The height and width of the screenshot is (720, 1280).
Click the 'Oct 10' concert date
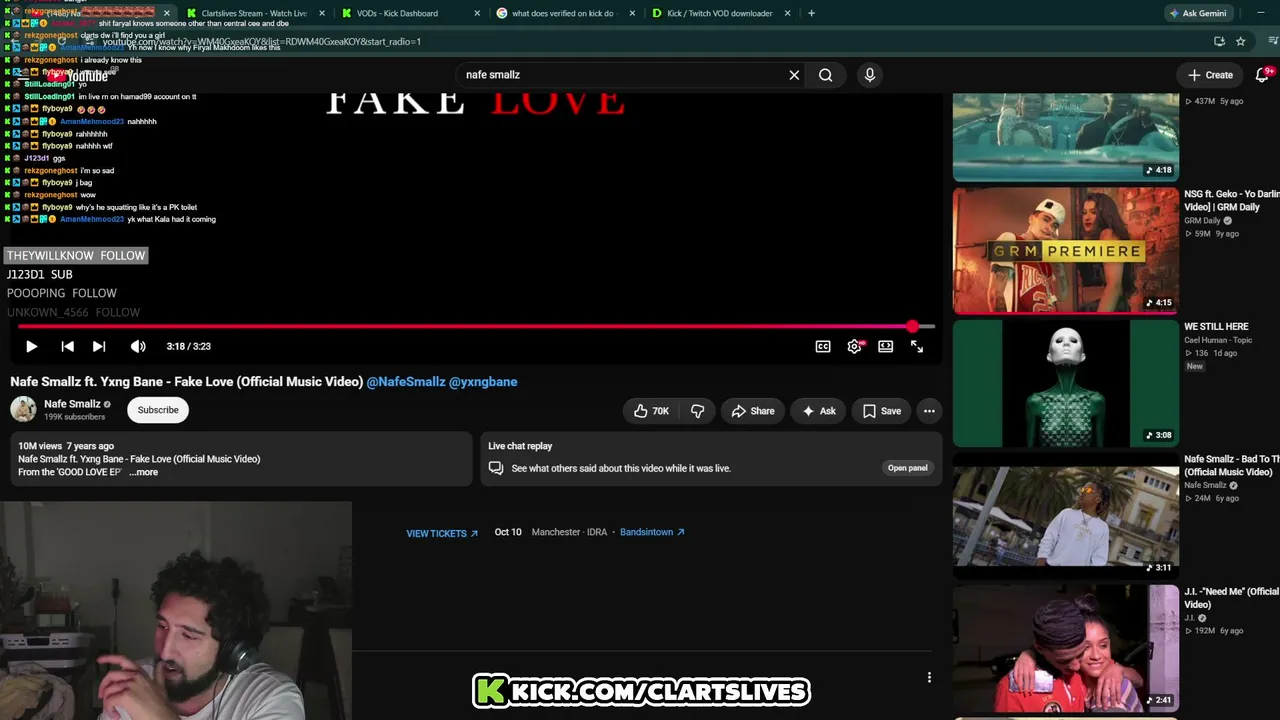[x=508, y=532]
